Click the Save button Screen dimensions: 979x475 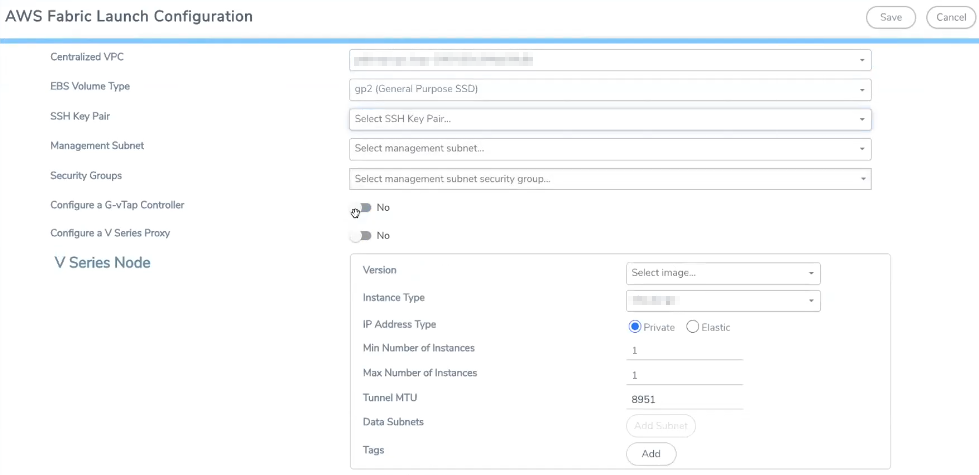[890, 17]
